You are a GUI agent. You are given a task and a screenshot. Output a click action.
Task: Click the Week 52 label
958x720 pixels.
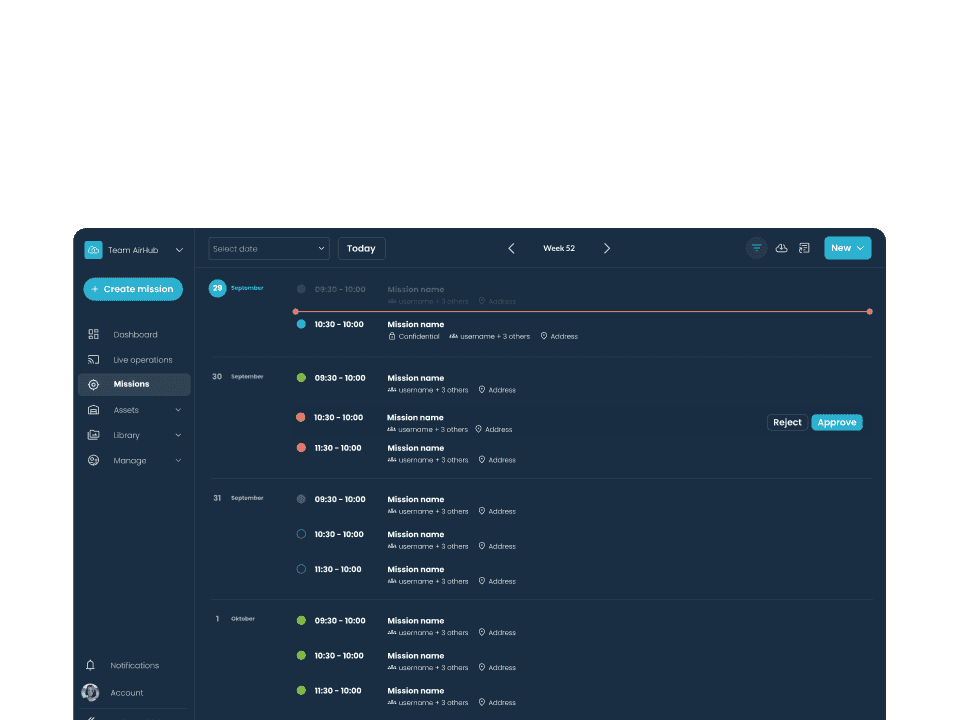tap(559, 248)
